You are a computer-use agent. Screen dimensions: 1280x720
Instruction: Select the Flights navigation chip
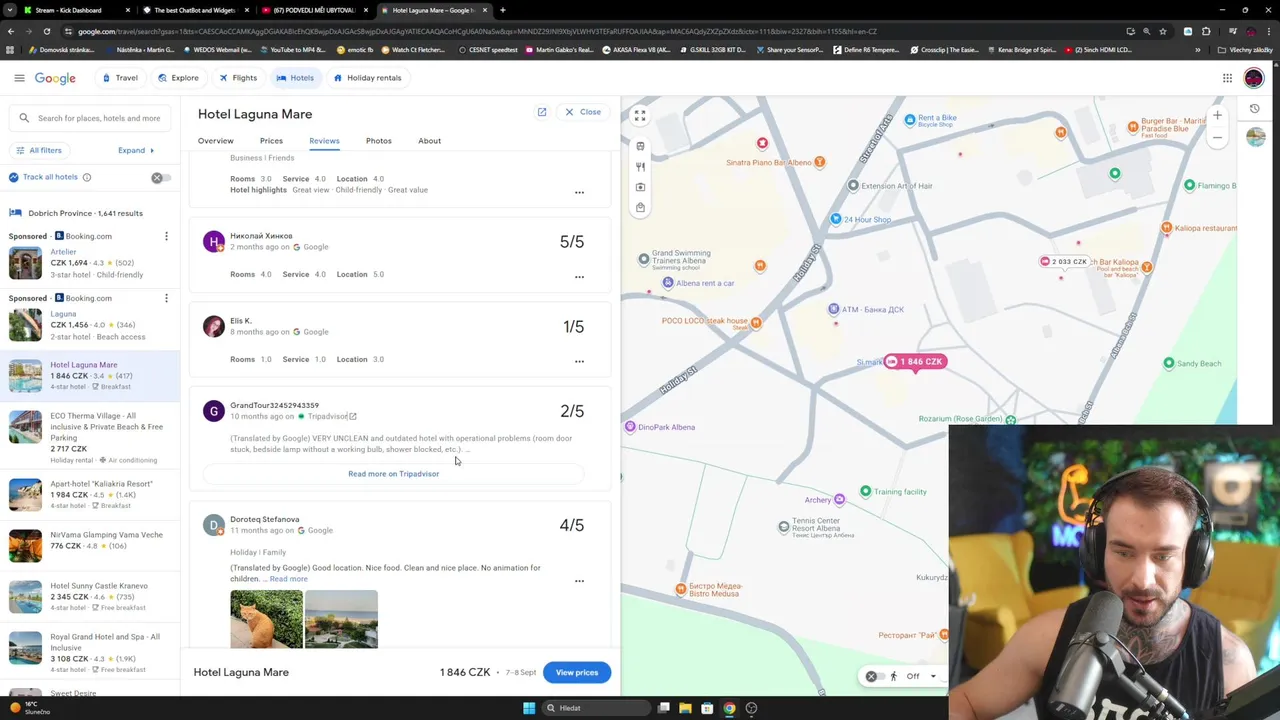(x=238, y=78)
